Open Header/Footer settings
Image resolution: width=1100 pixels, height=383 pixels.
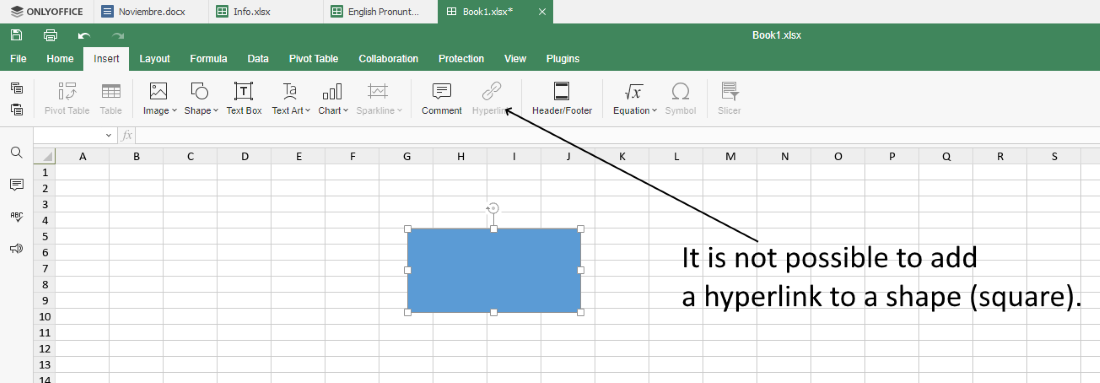tap(562, 98)
